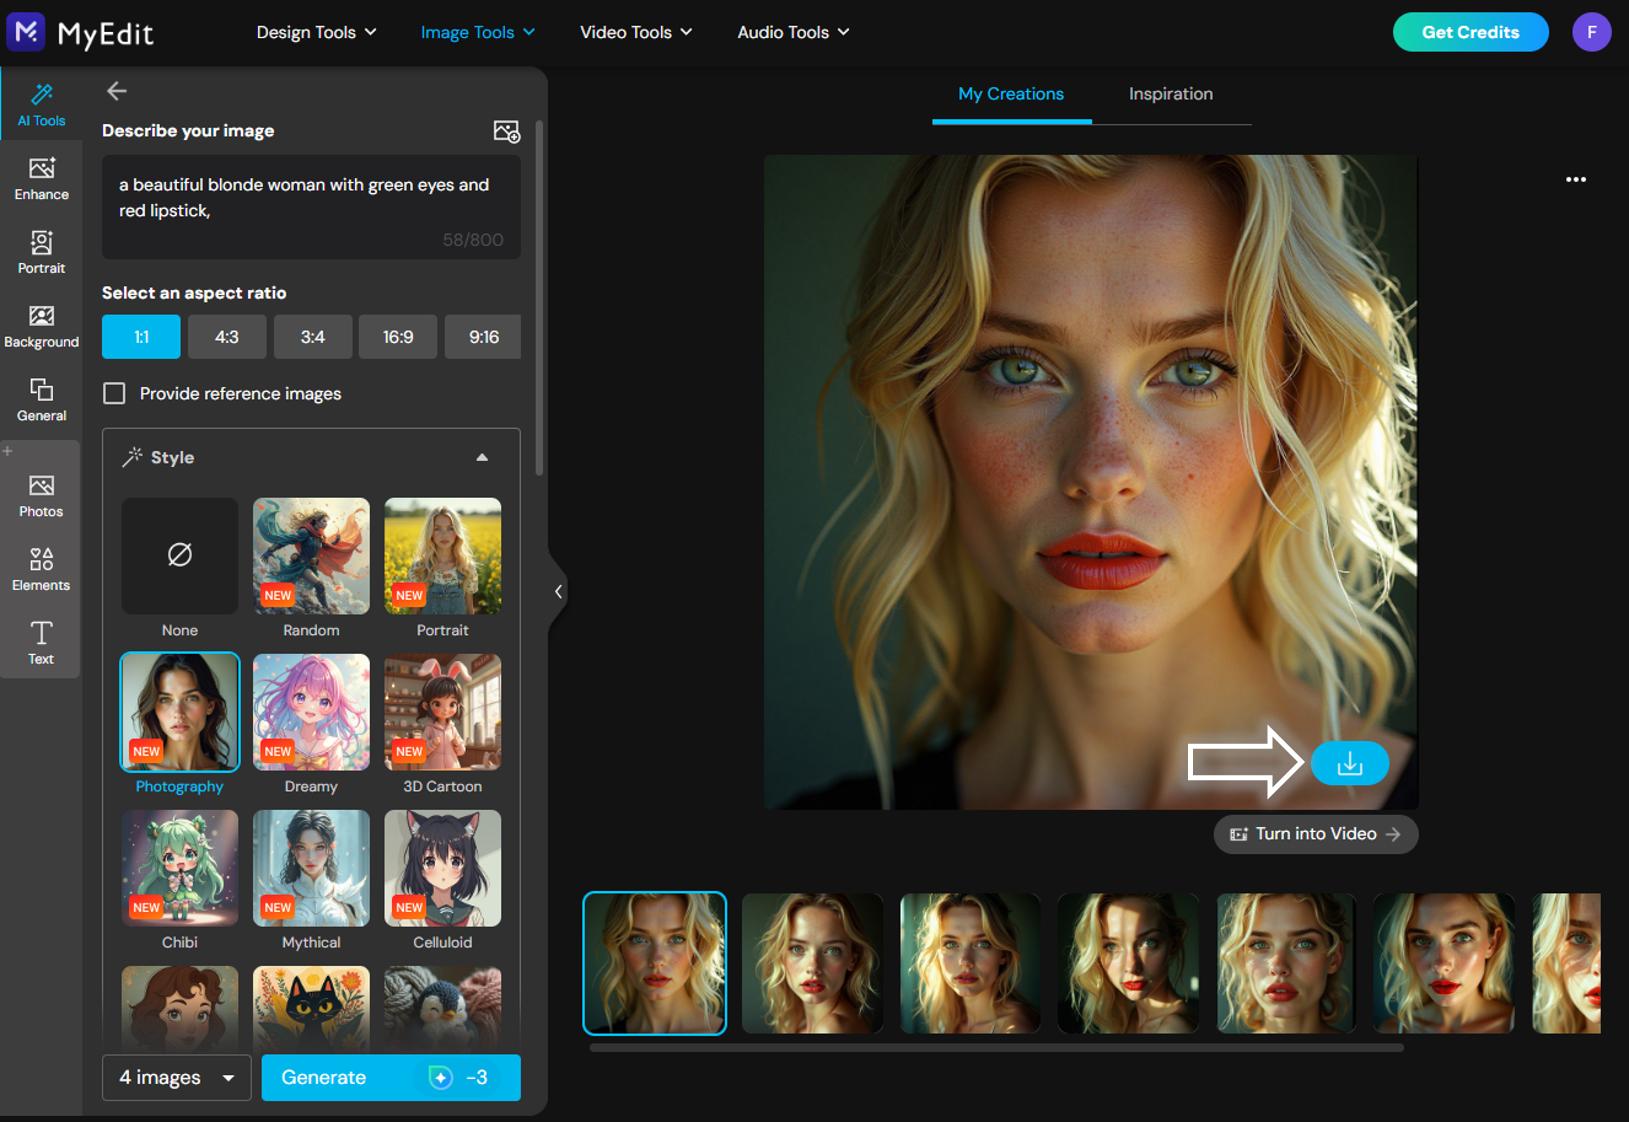Collapse the left panel with the chevron handle
This screenshot has width=1629, height=1122.
pos(558,592)
